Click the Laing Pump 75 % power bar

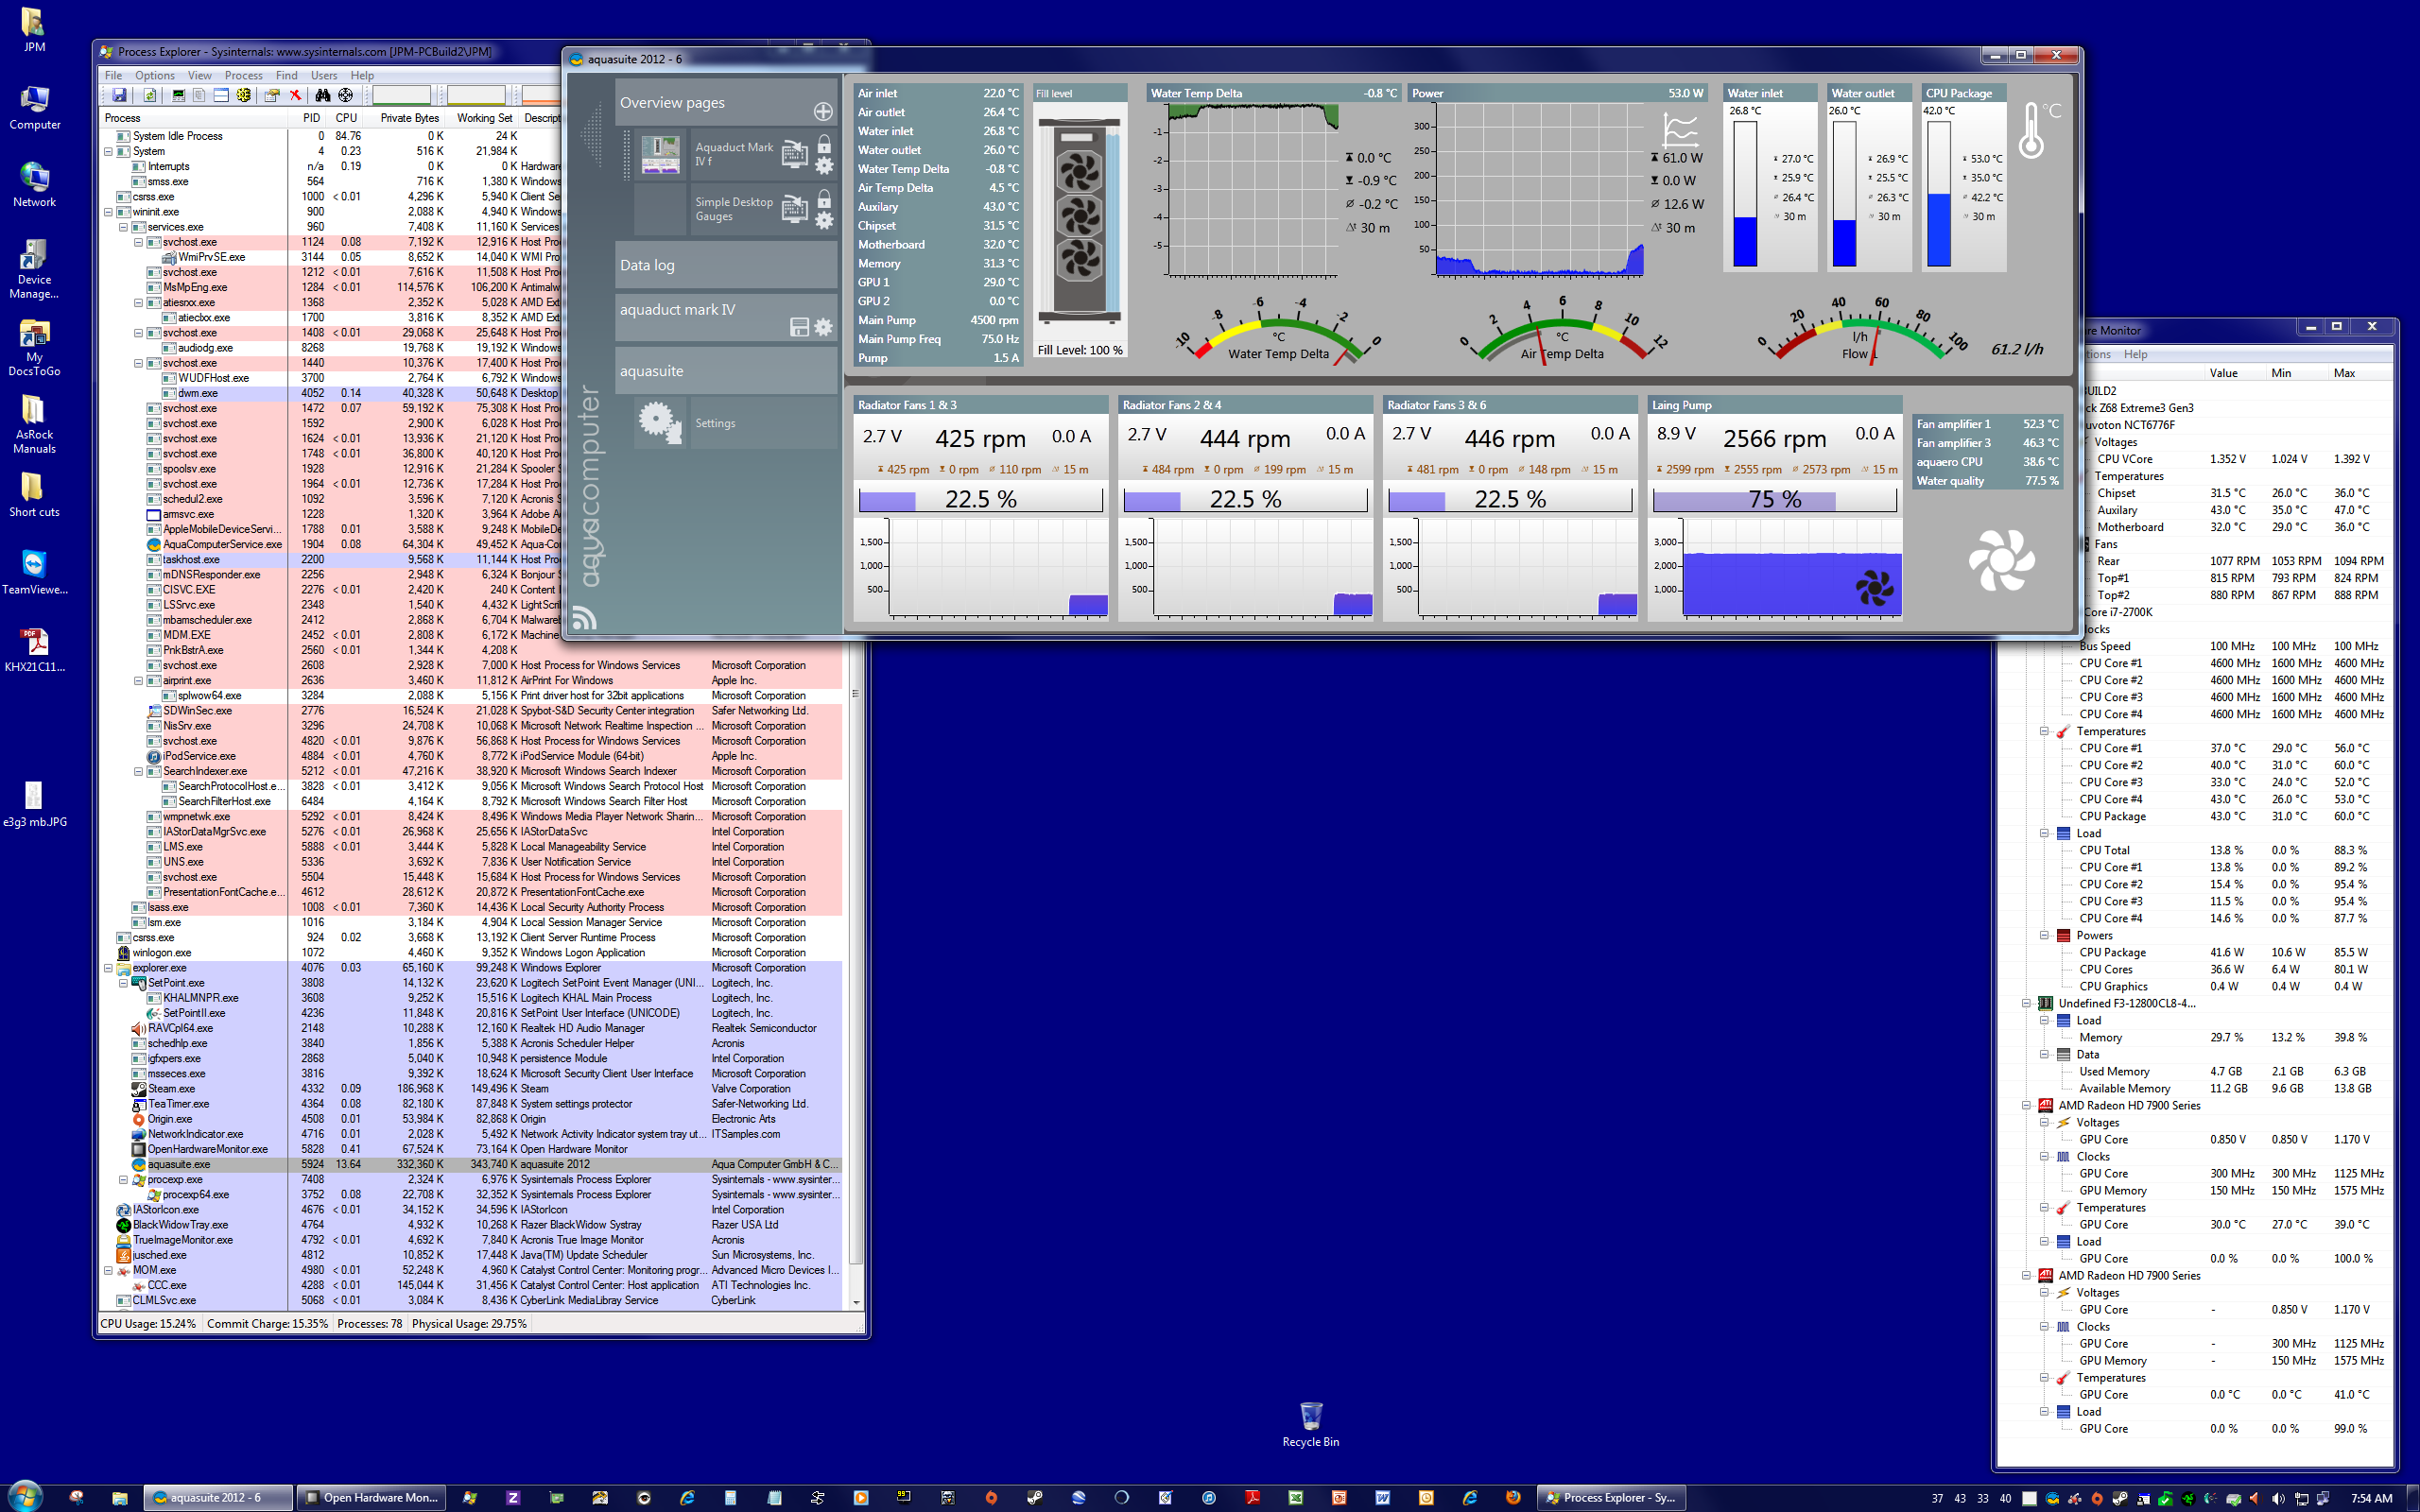click(x=1774, y=499)
